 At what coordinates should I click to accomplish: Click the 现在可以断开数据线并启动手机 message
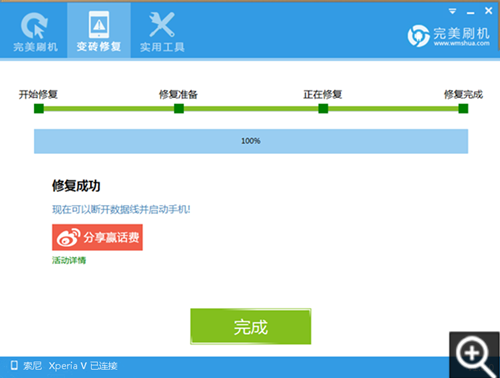tap(121, 209)
